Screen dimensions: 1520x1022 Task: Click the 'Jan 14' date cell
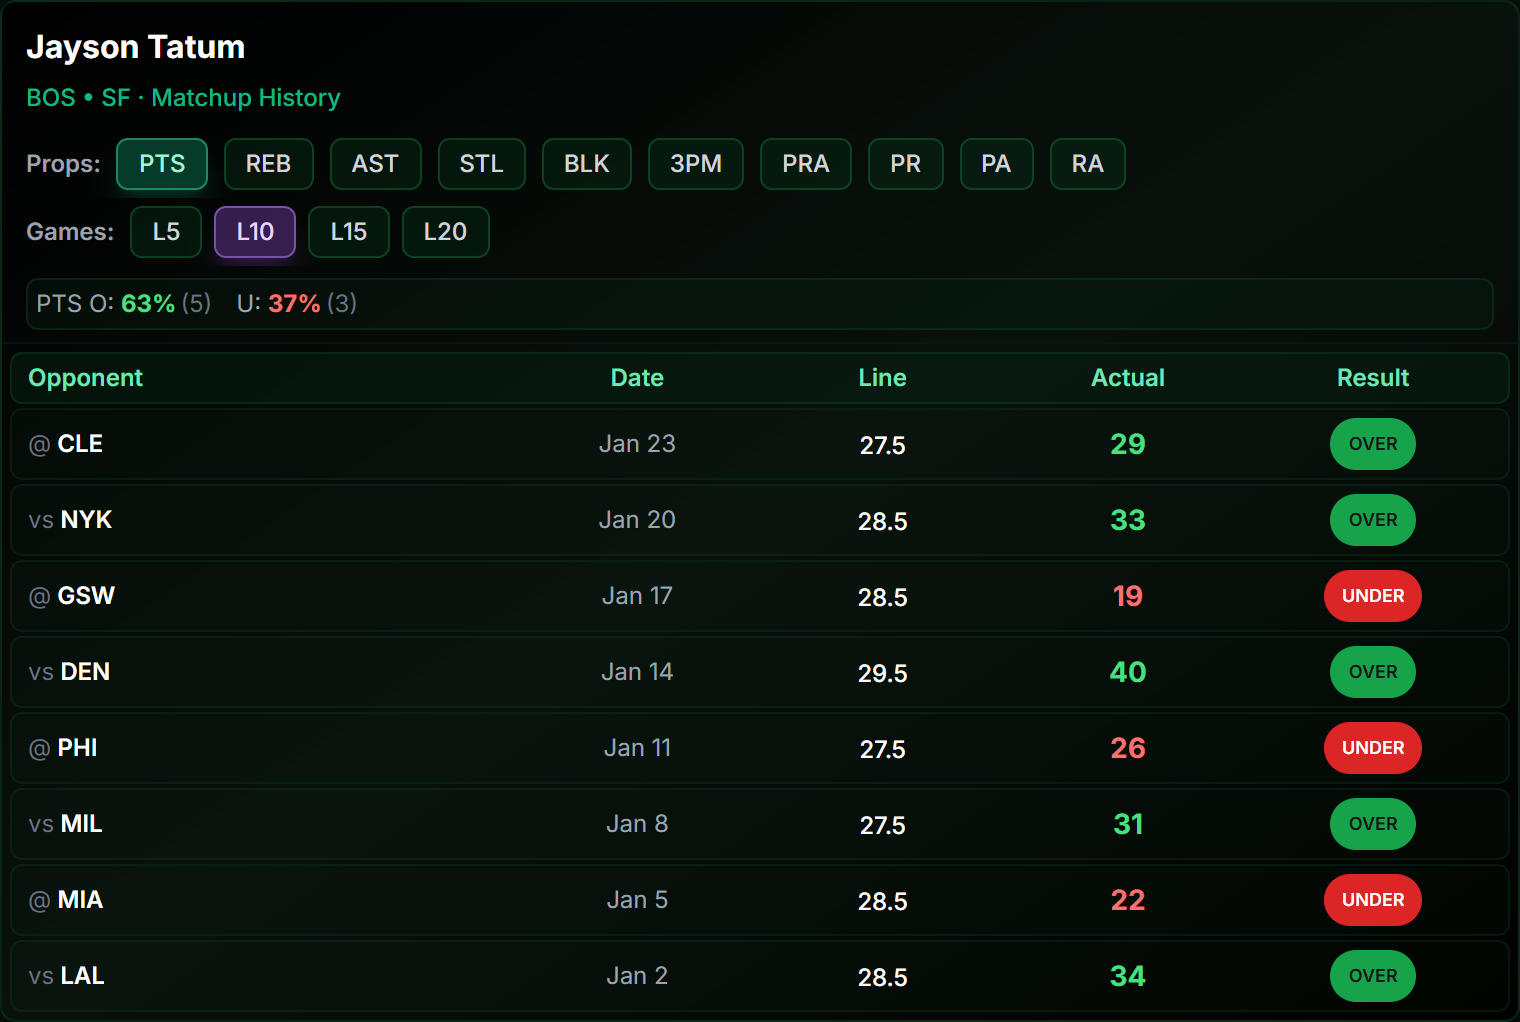click(x=637, y=672)
